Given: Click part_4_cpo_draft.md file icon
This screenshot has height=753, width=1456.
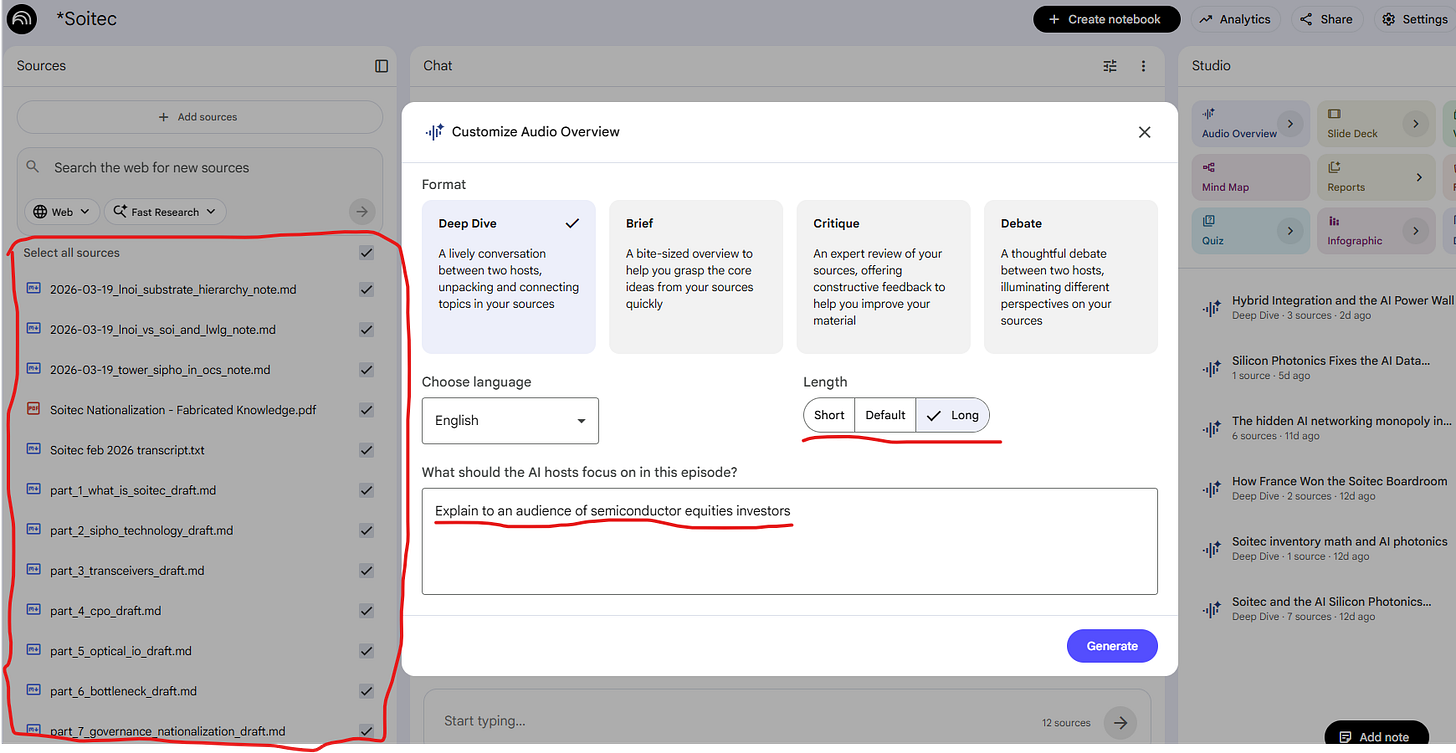Looking at the screenshot, I should (x=33, y=610).
